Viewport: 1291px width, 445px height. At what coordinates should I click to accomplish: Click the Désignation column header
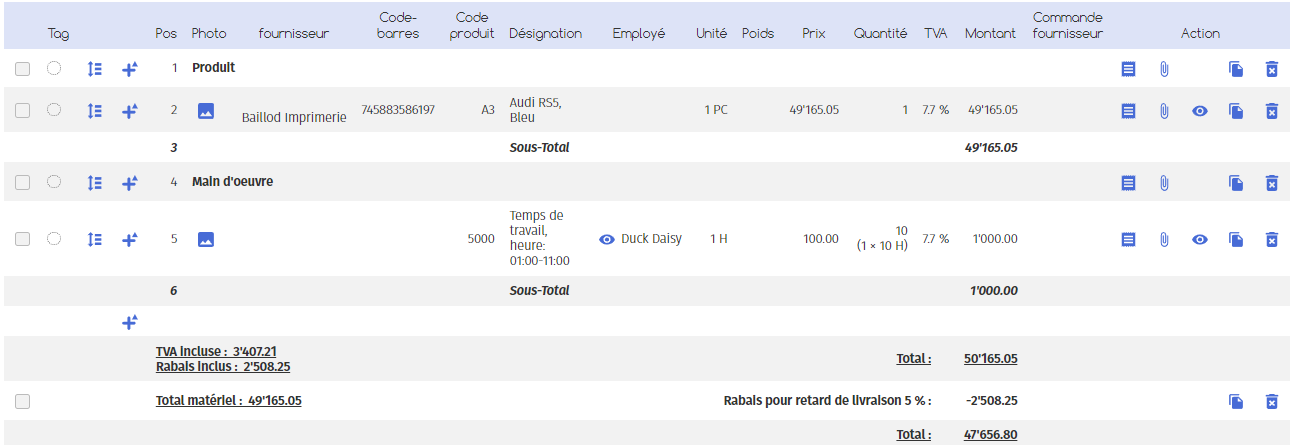point(545,33)
